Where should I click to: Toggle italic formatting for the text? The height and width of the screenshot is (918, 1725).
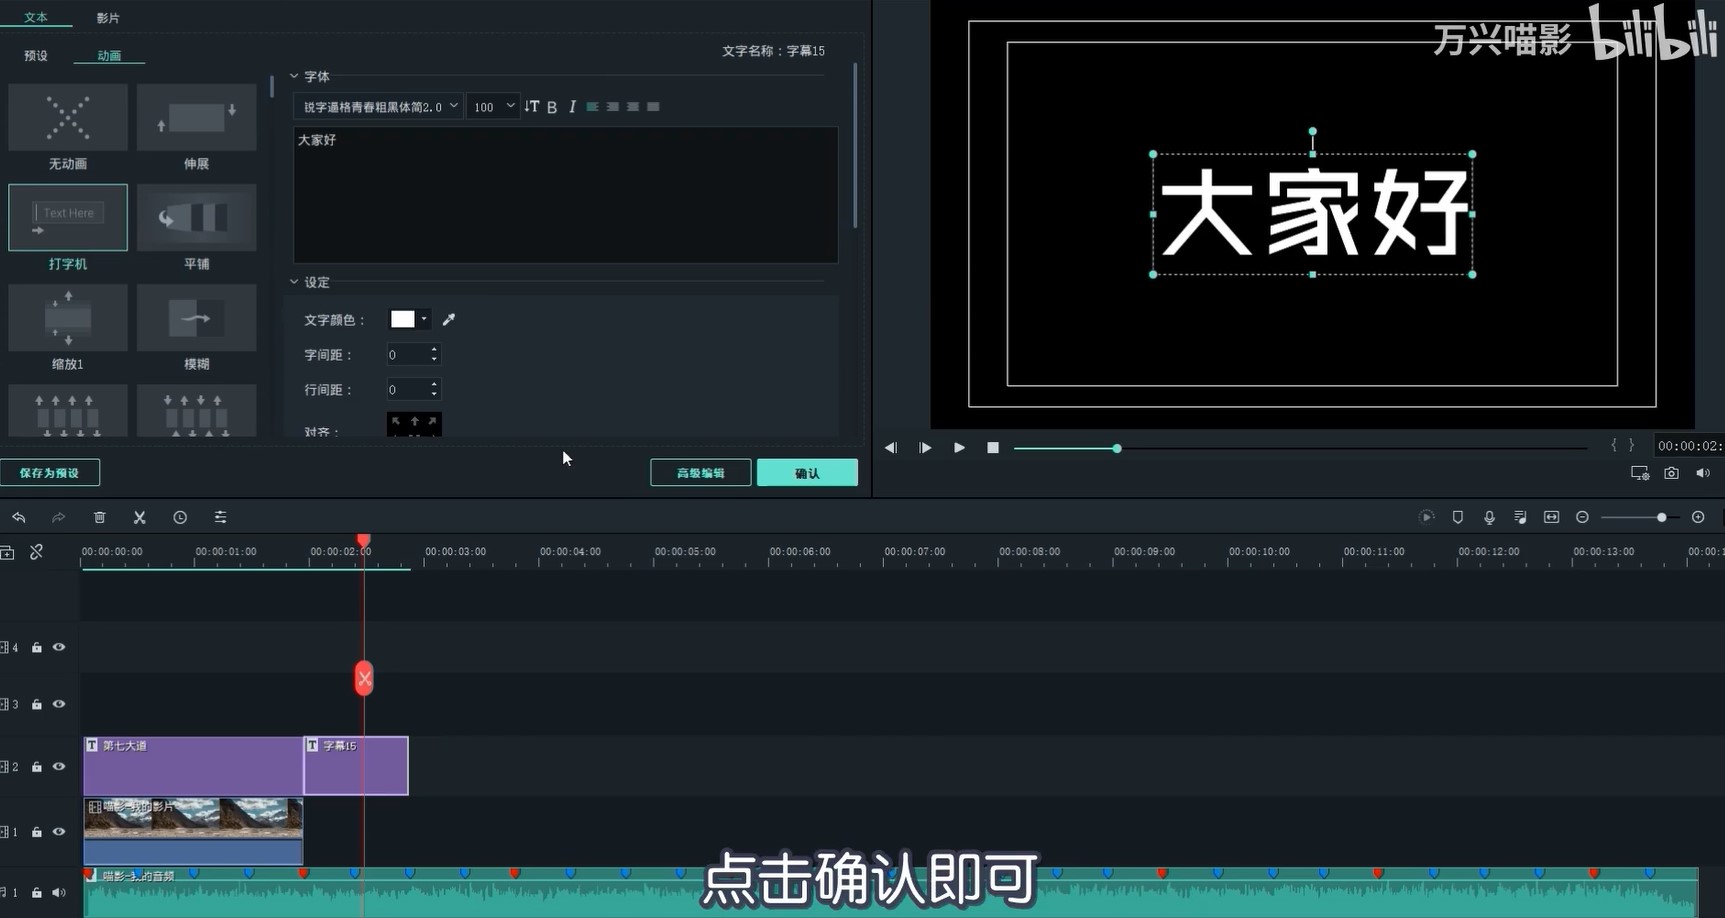tap(572, 106)
